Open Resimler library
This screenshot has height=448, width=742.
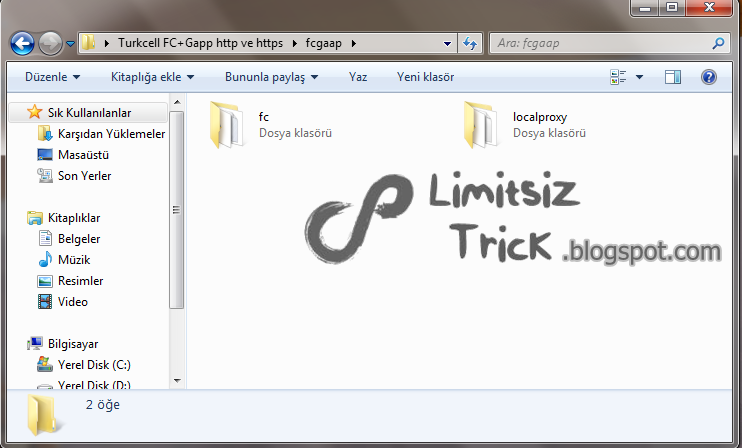click(x=80, y=281)
